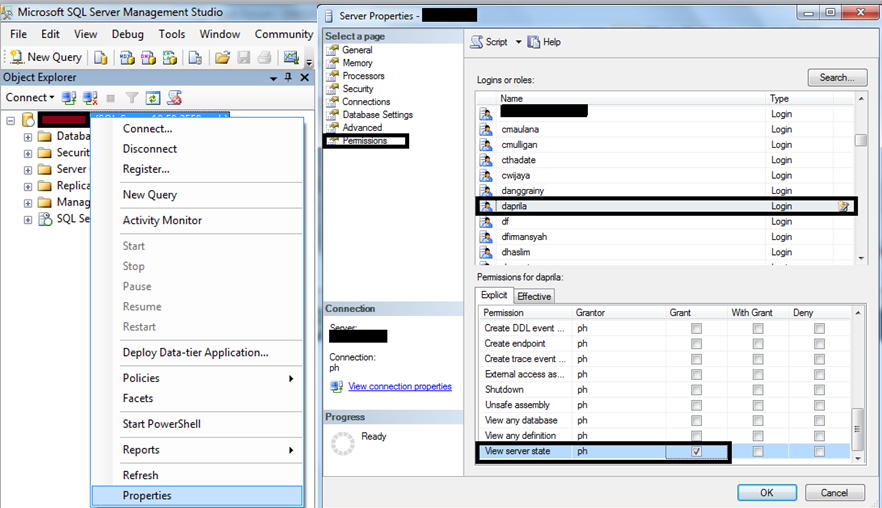Click the page icon beside Database Settings
The image size is (882, 508).
(x=332, y=114)
